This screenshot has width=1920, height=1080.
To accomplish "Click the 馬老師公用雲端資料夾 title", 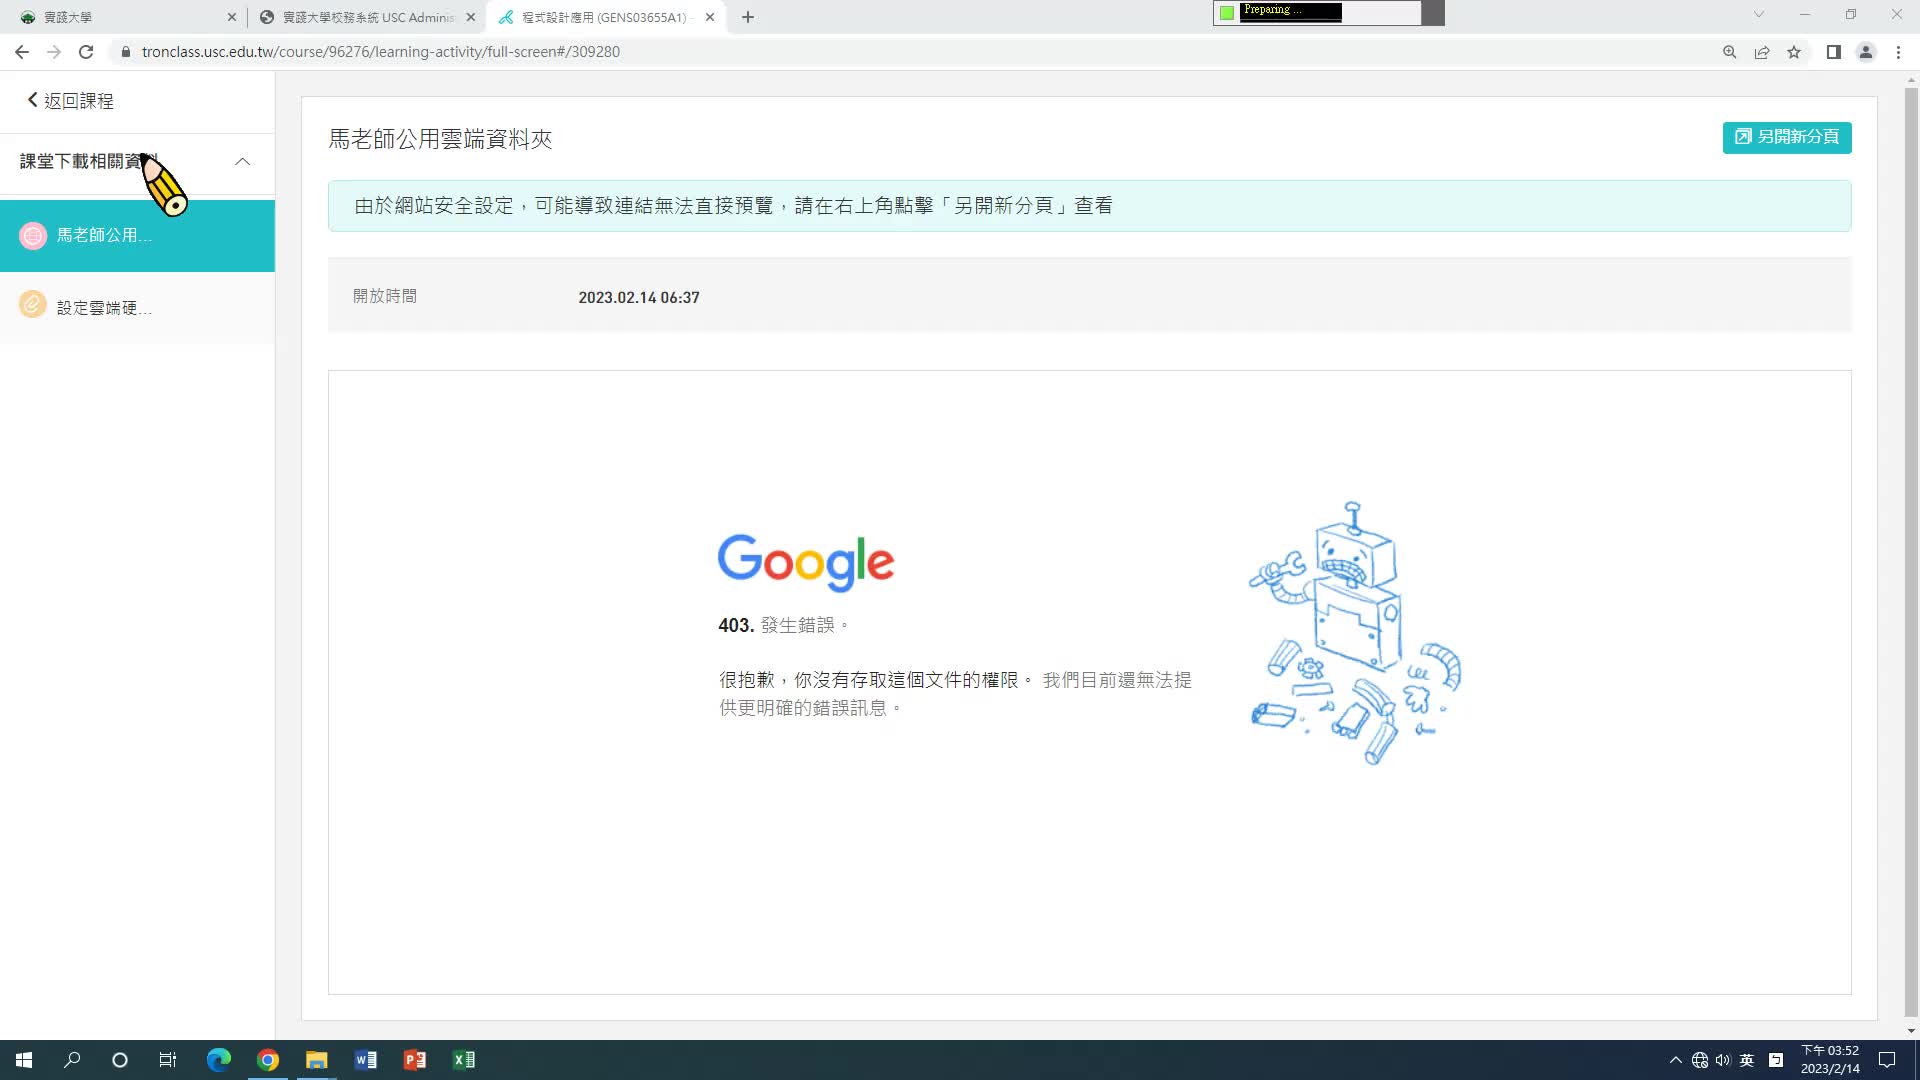I will pyautogui.click(x=440, y=139).
